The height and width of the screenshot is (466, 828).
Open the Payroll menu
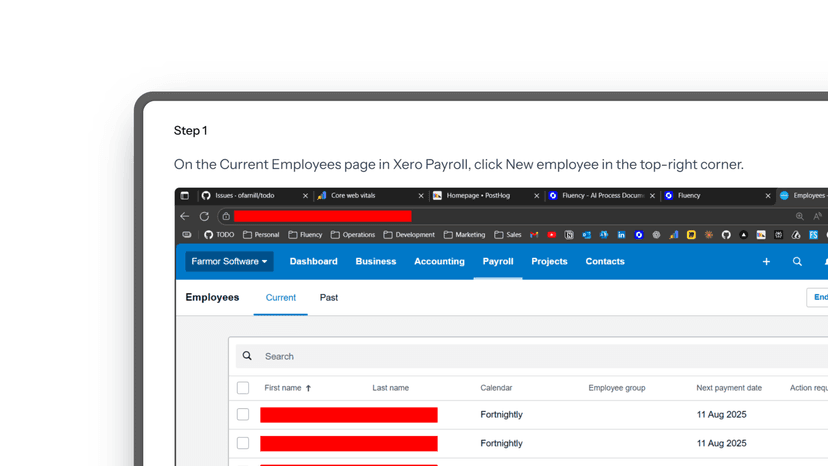point(498,262)
